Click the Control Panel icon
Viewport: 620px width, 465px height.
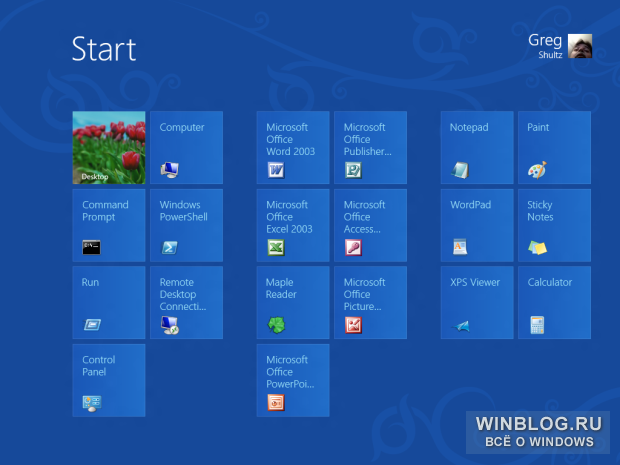point(92,403)
